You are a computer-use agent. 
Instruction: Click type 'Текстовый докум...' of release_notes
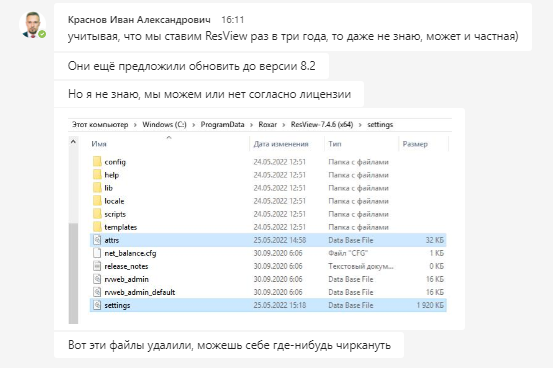tap(360, 266)
